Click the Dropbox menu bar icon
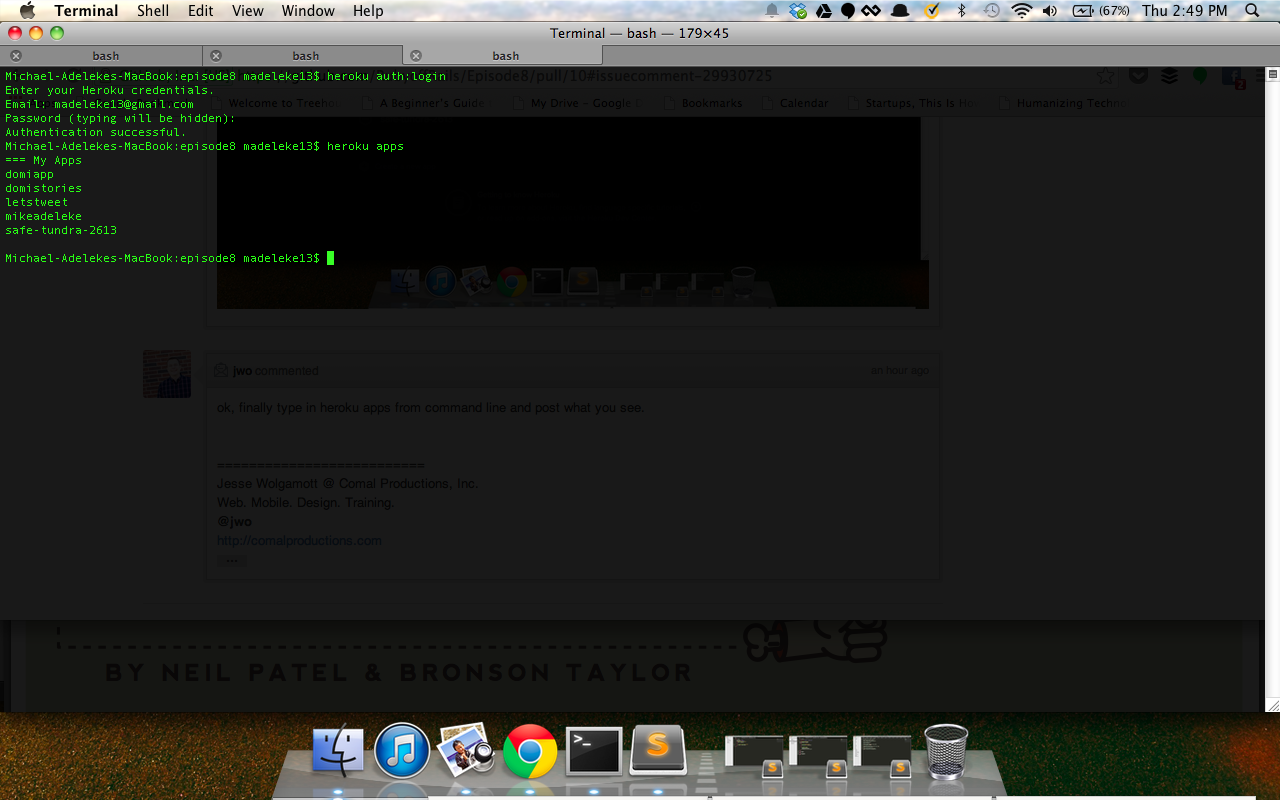The image size is (1280, 800). [x=798, y=11]
